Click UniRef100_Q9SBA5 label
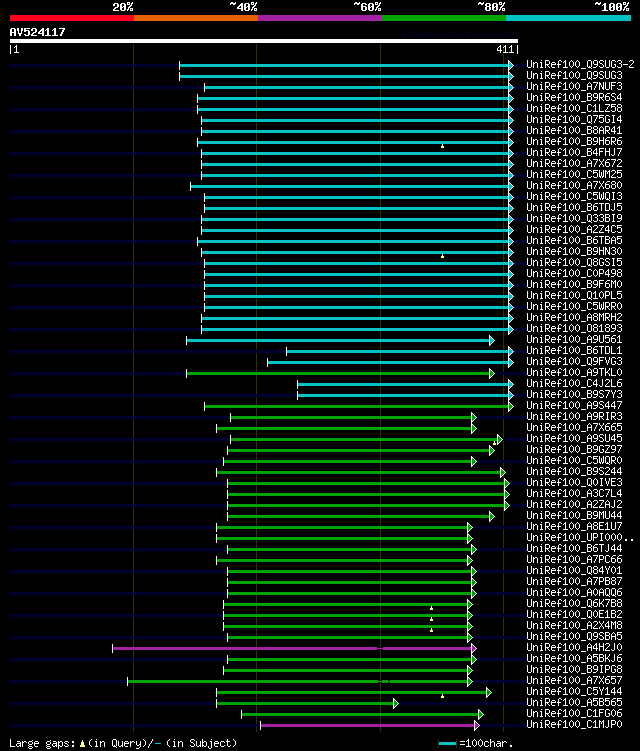The width and height of the screenshot is (640, 751). [x=574, y=637]
